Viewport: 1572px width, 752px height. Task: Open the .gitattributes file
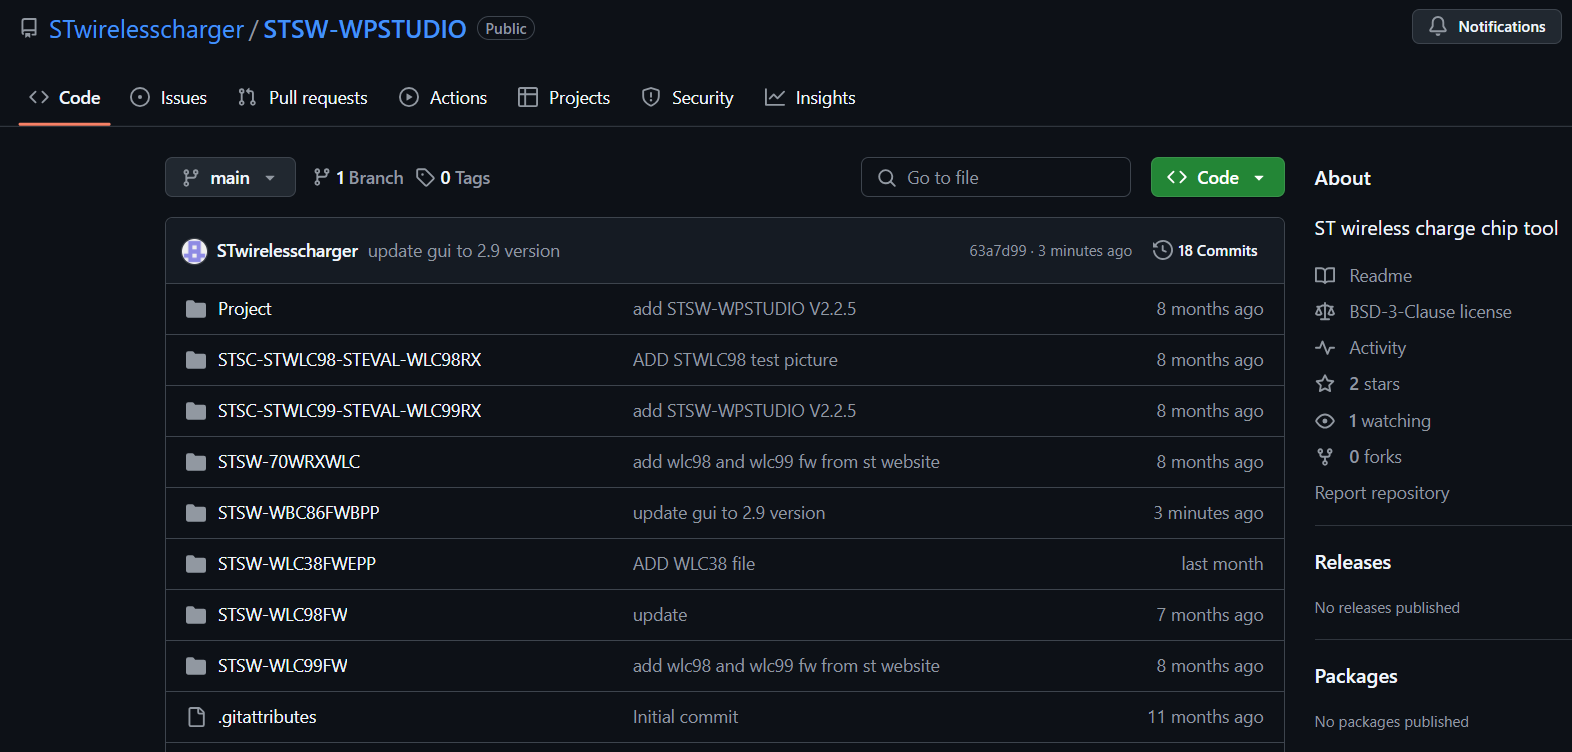[x=267, y=717]
